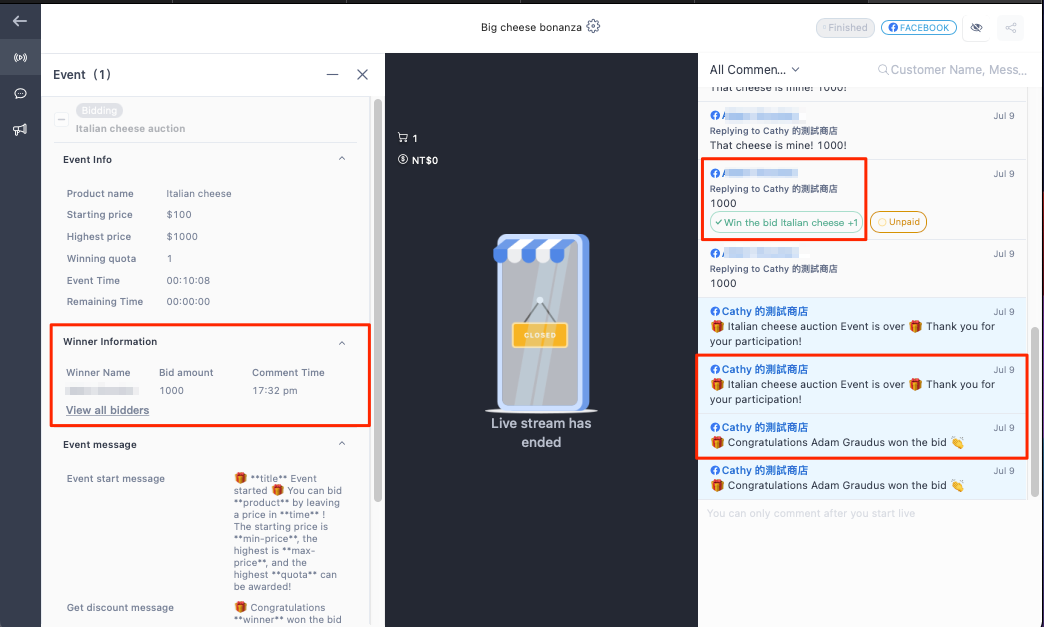
Task: Open the megaphone announcements sidebar icon
Action: [20, 129]
